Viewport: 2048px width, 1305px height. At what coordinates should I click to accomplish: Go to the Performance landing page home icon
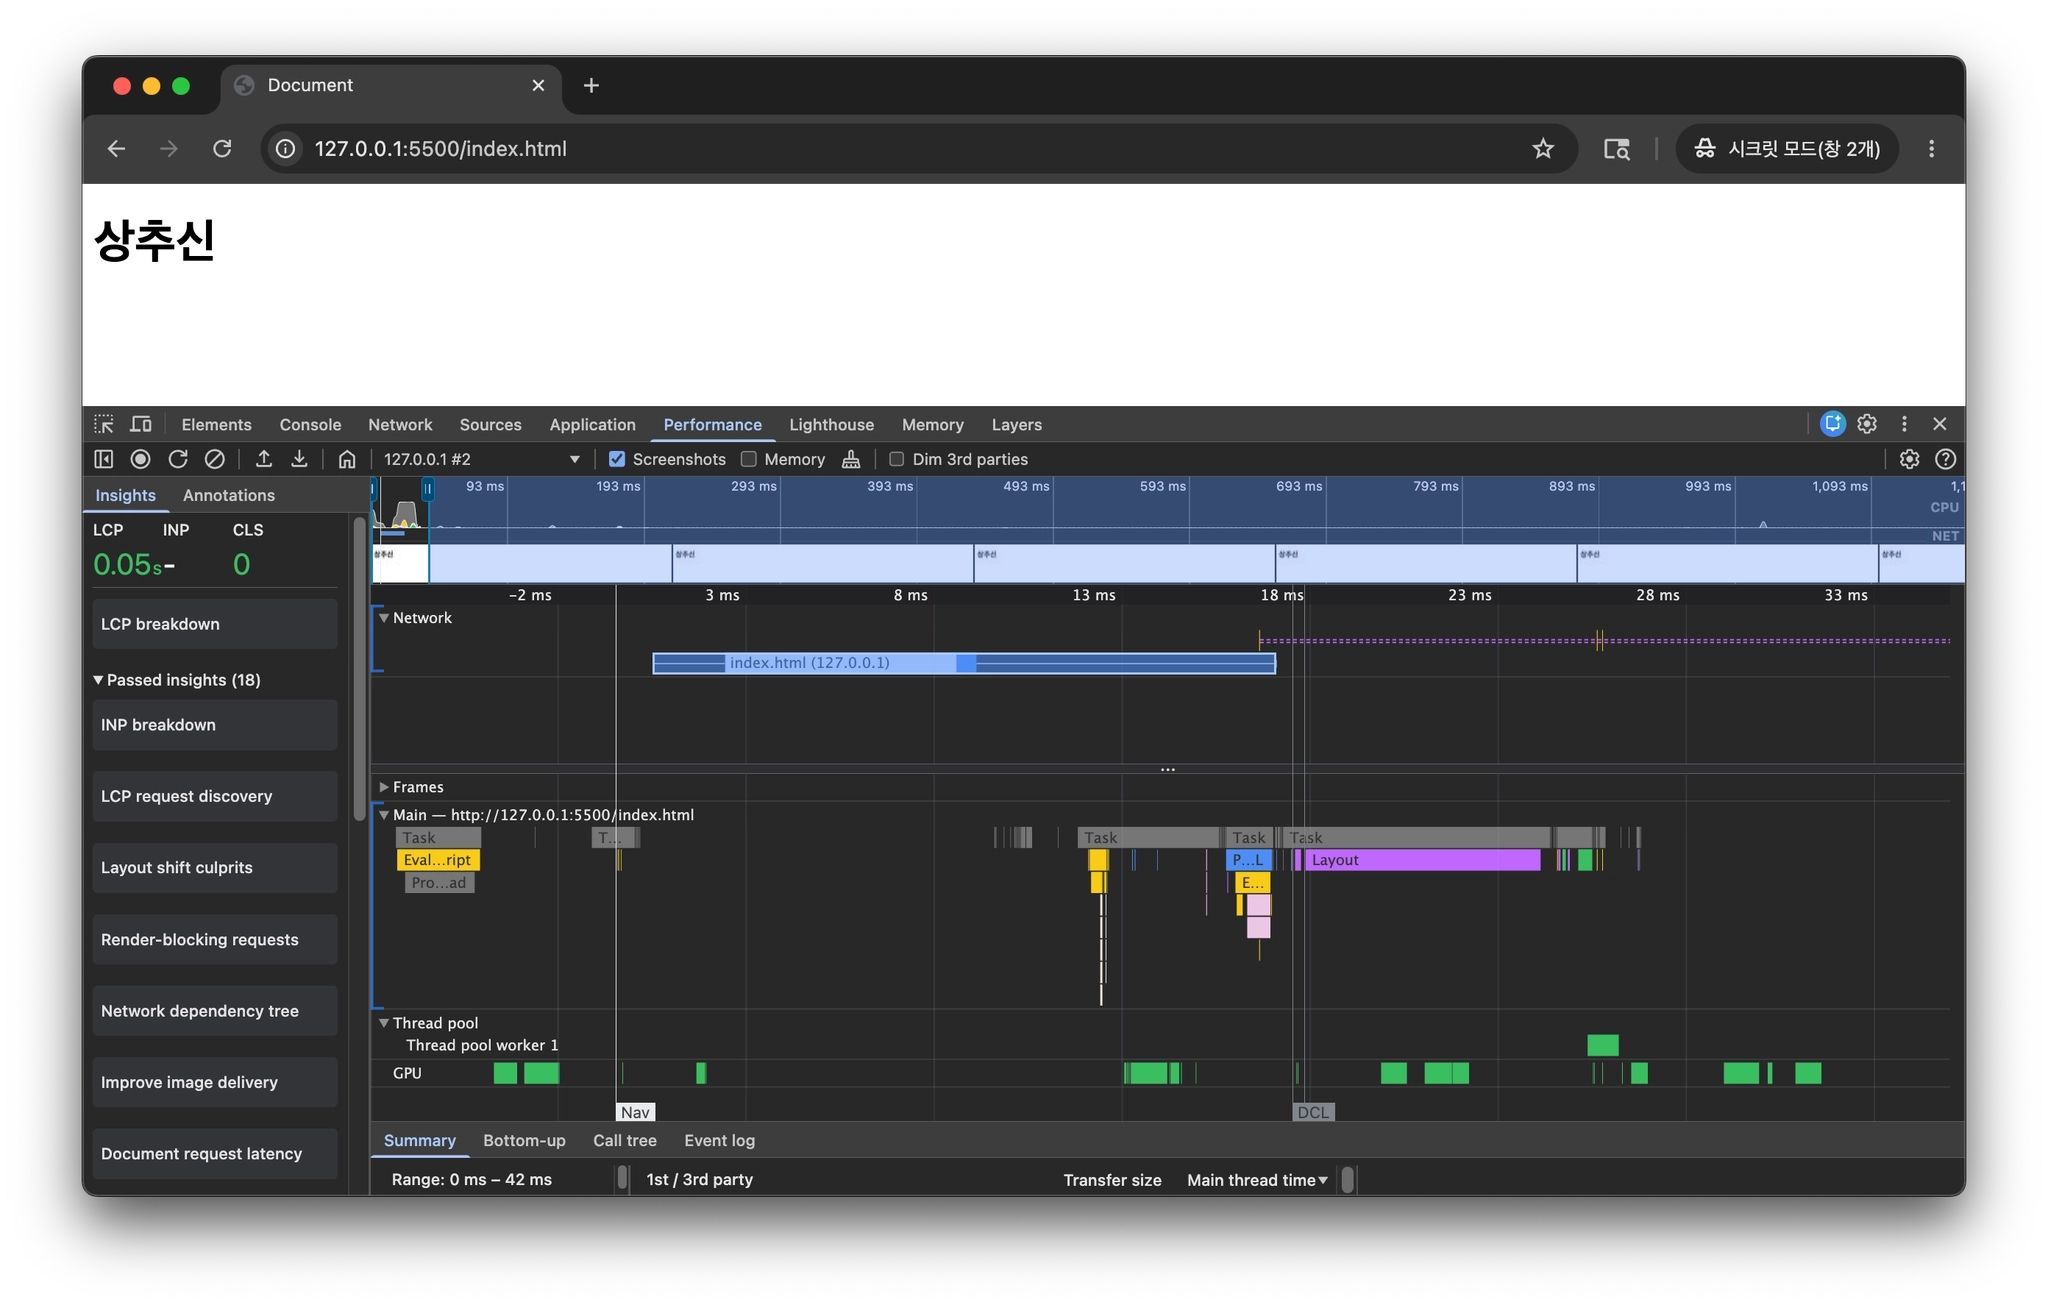347,459
